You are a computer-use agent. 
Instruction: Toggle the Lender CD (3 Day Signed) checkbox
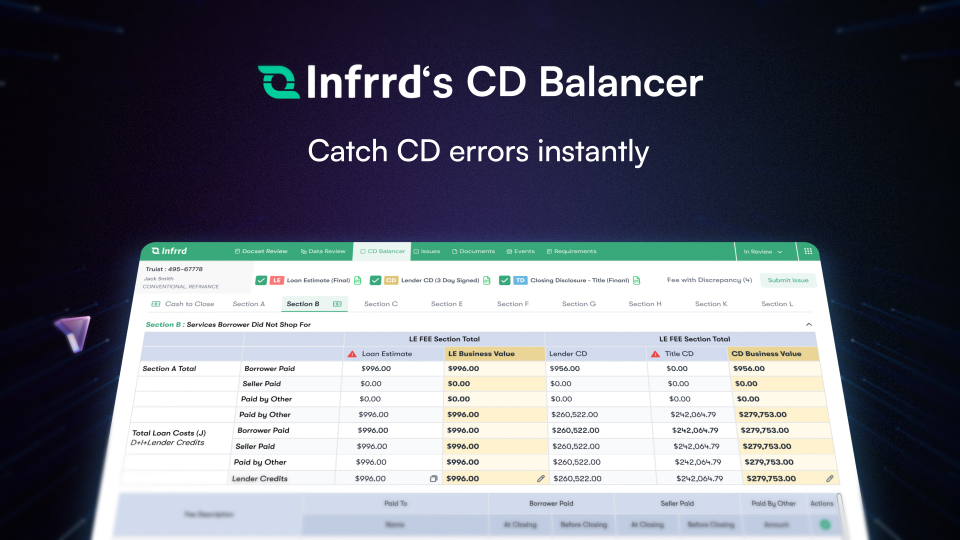pos(375,280)
